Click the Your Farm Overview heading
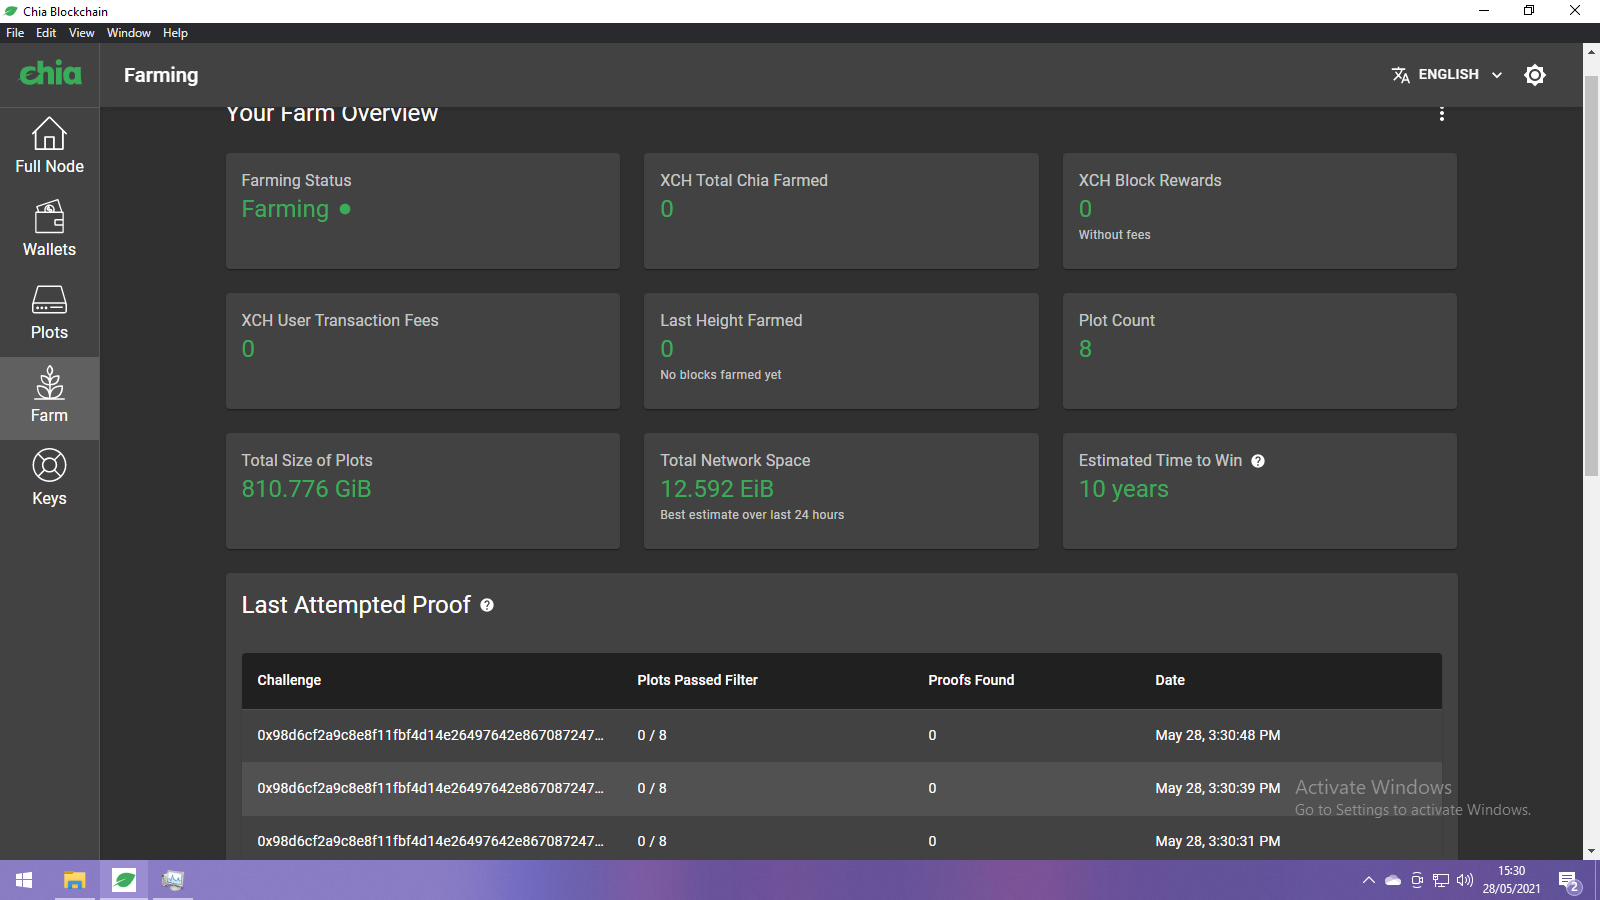 (332, 114)
